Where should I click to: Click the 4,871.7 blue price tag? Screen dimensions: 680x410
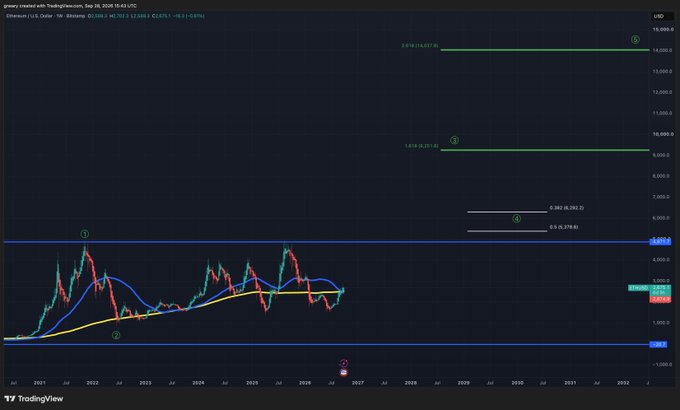660,242
